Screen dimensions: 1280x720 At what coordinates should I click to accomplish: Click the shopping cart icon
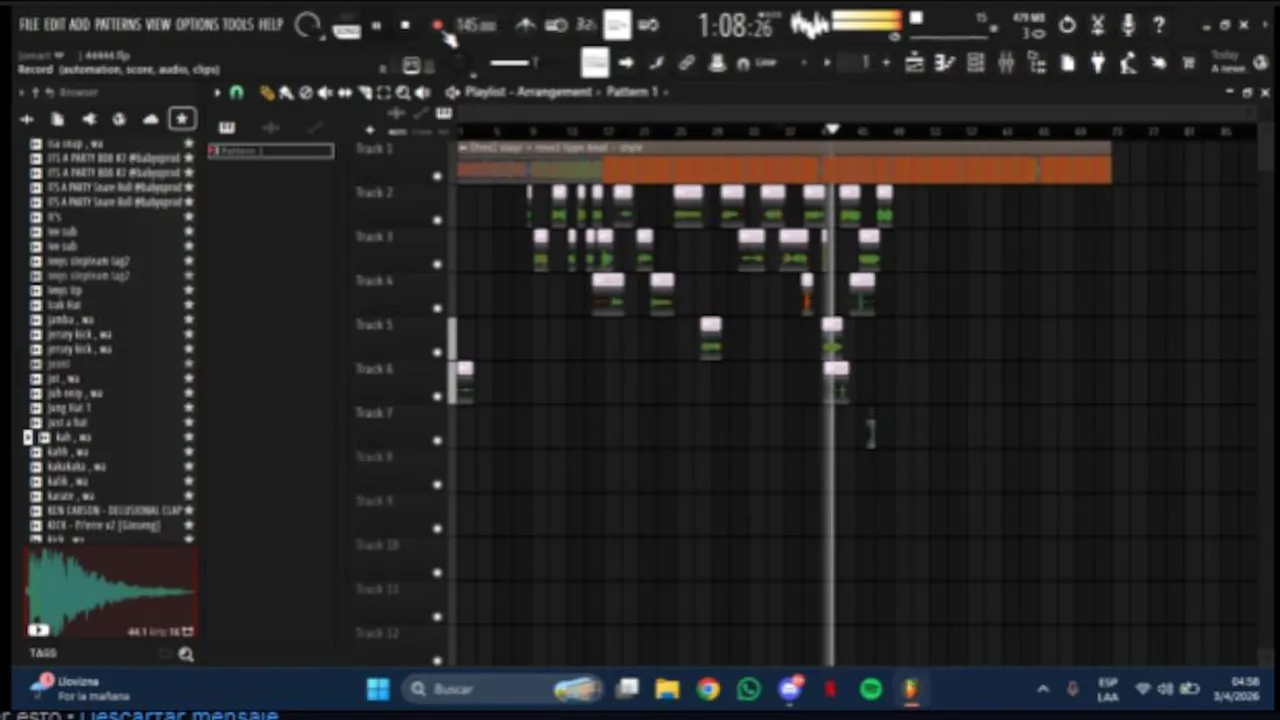click(1188, 63)
